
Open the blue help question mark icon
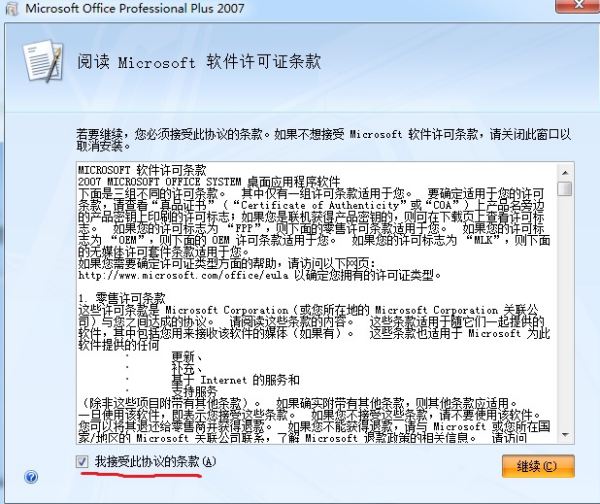tap(31, 477)
